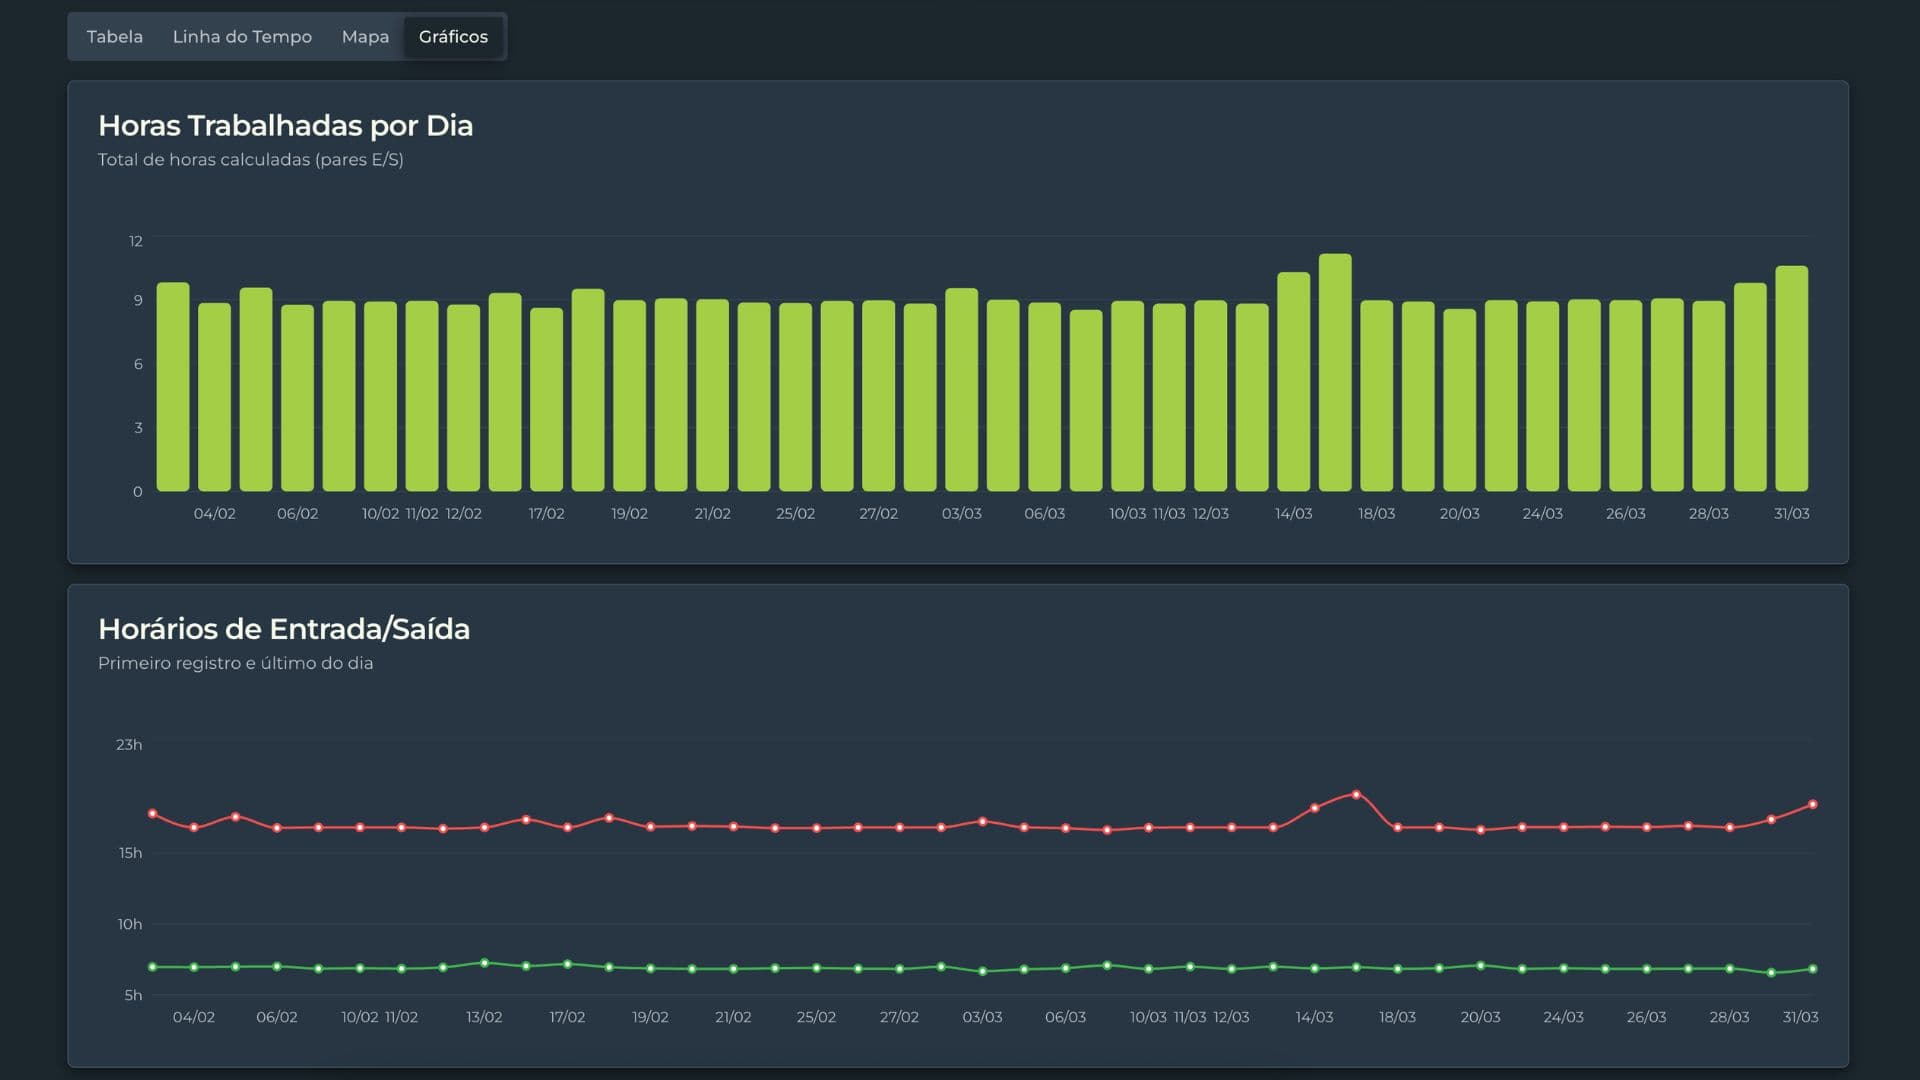Click the 25/02 bar in hours chart
Screen dimensions: 1920x1080
click(x=795, y=397)
